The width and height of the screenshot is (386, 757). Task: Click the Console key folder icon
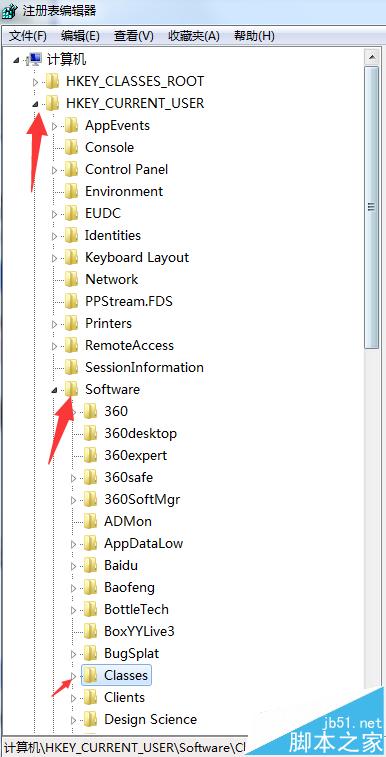(71, 147)
